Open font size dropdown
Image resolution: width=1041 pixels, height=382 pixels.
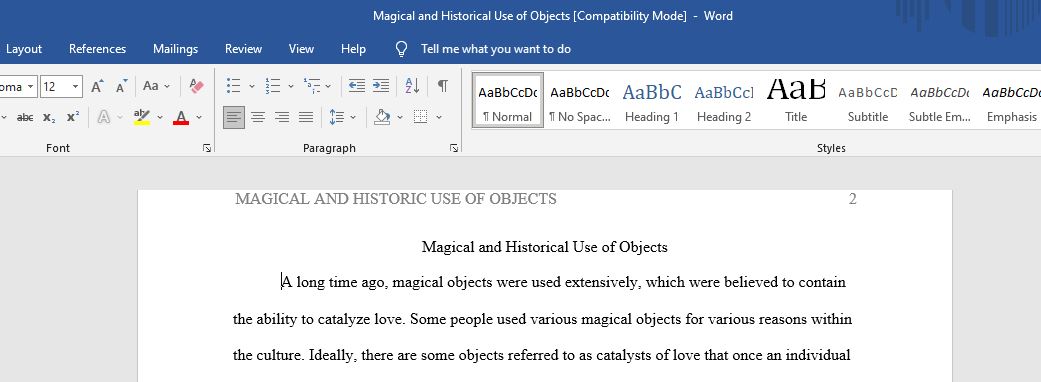(x=76, y=86)
